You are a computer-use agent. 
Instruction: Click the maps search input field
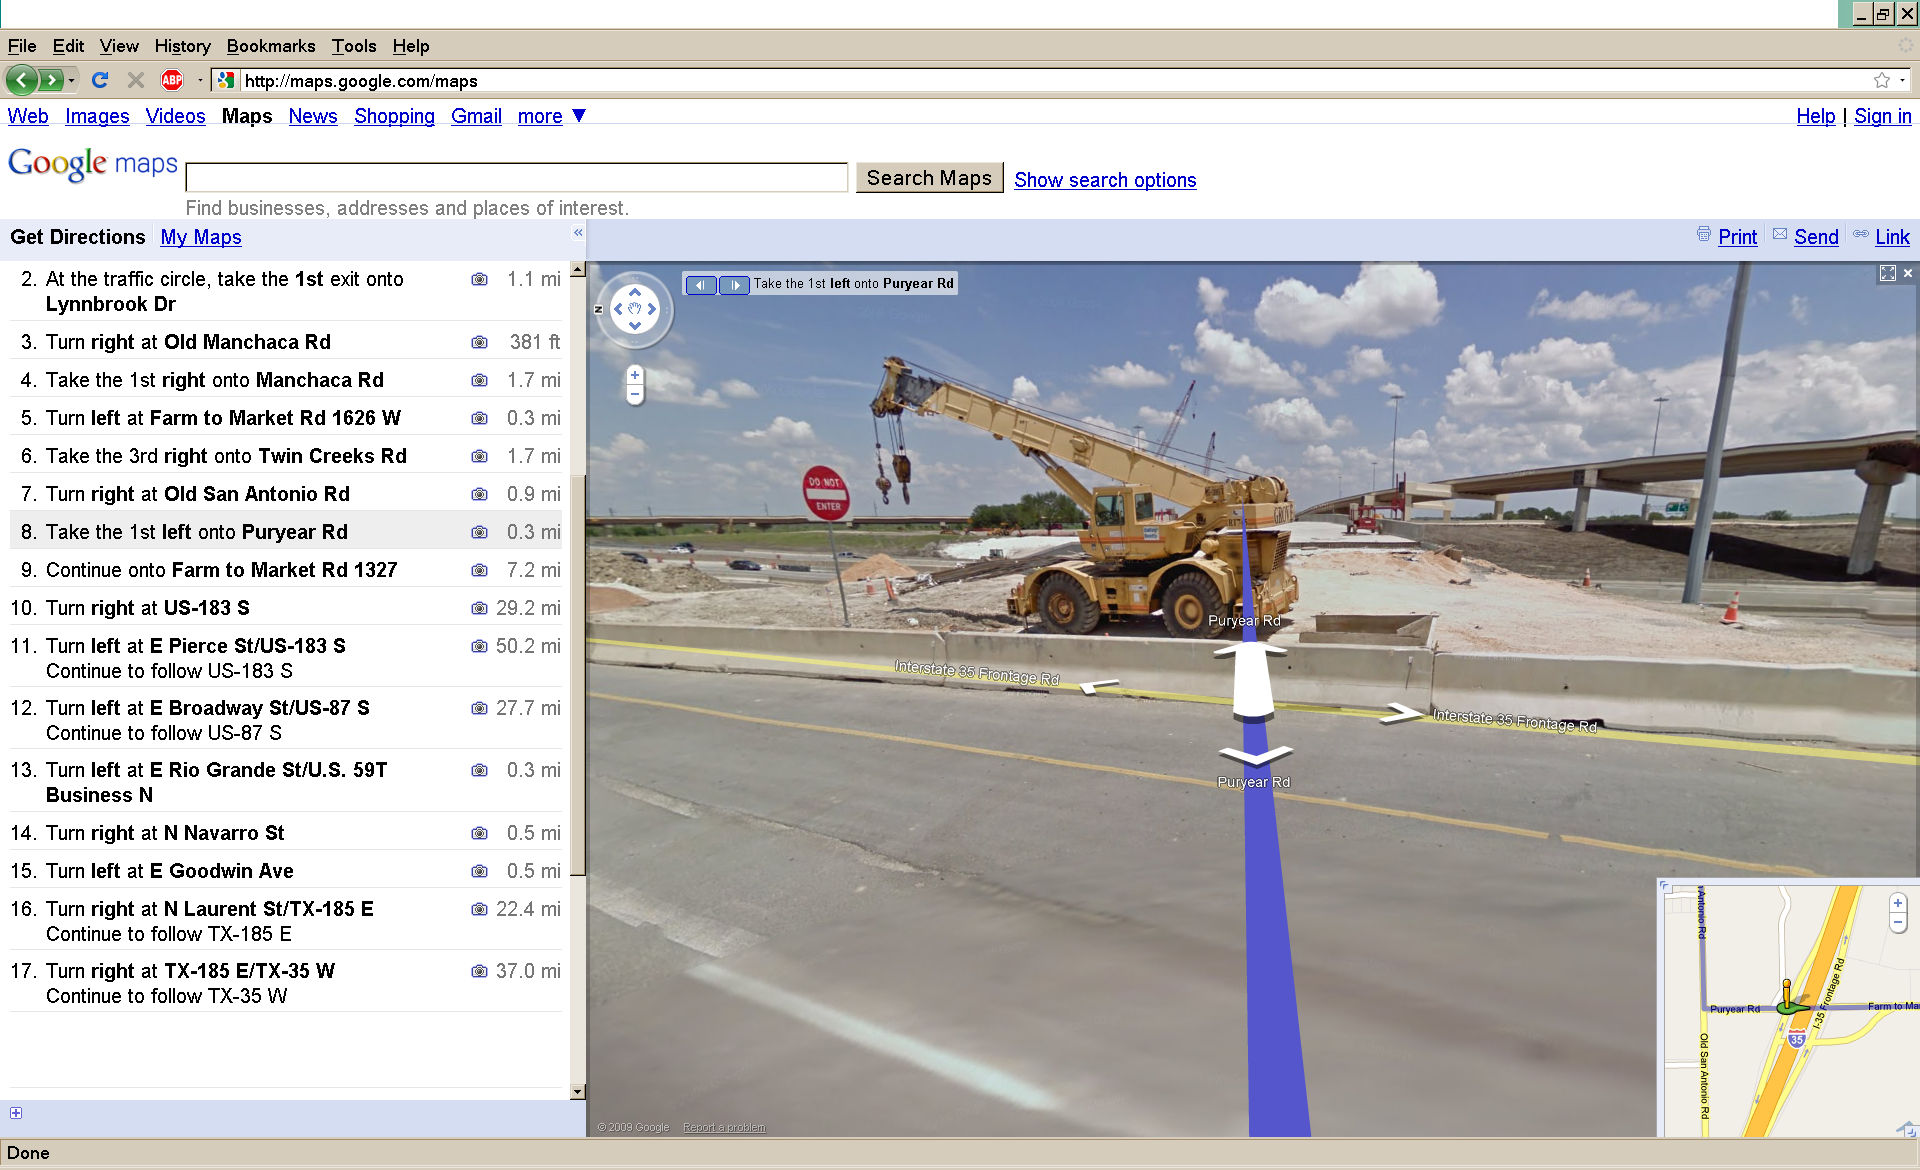516,178
